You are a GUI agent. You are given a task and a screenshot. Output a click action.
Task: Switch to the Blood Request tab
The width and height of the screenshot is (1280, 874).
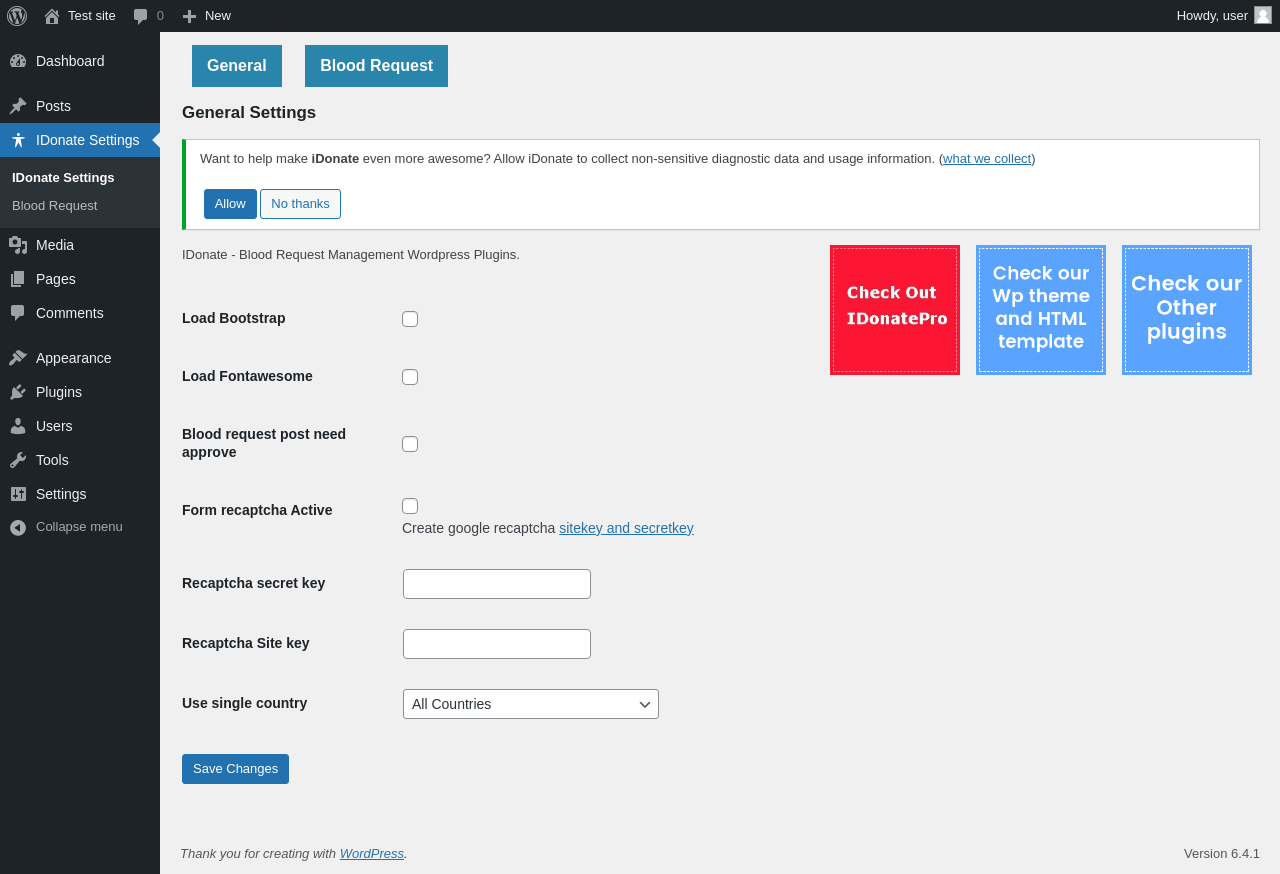376,66
